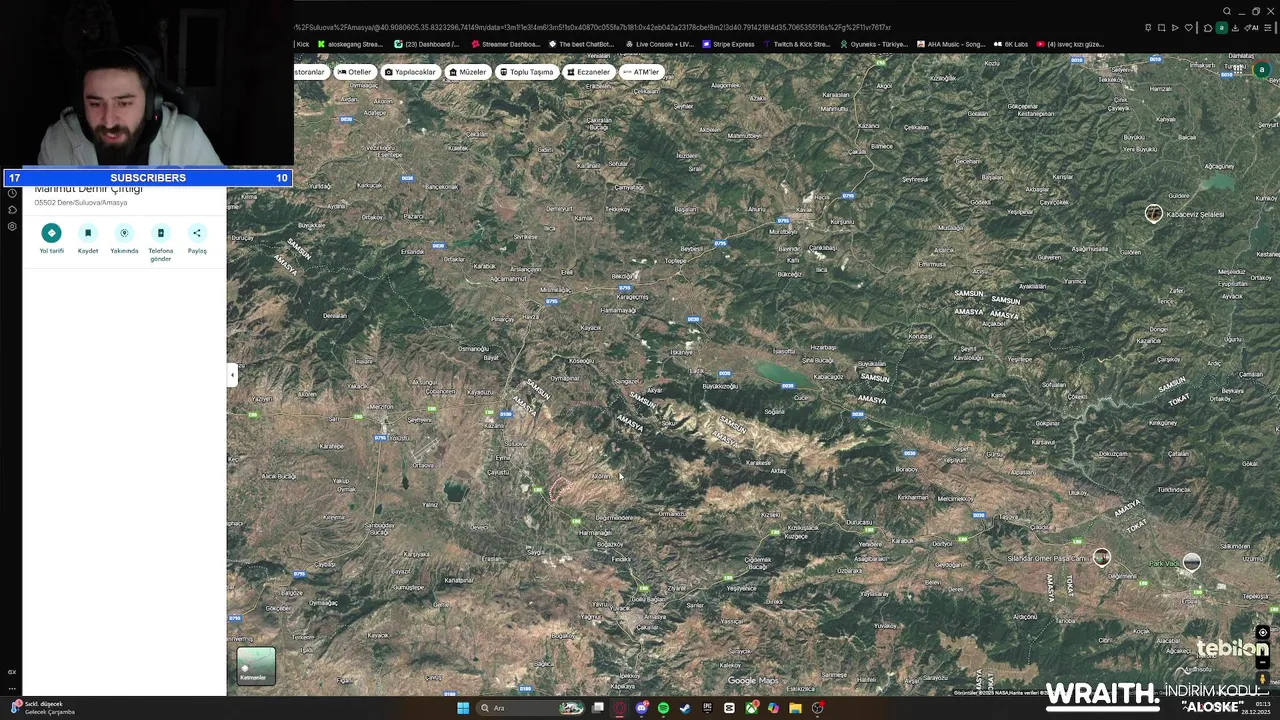
Task: Click the download icon in browser toolbar
Action: [1235, 28]
